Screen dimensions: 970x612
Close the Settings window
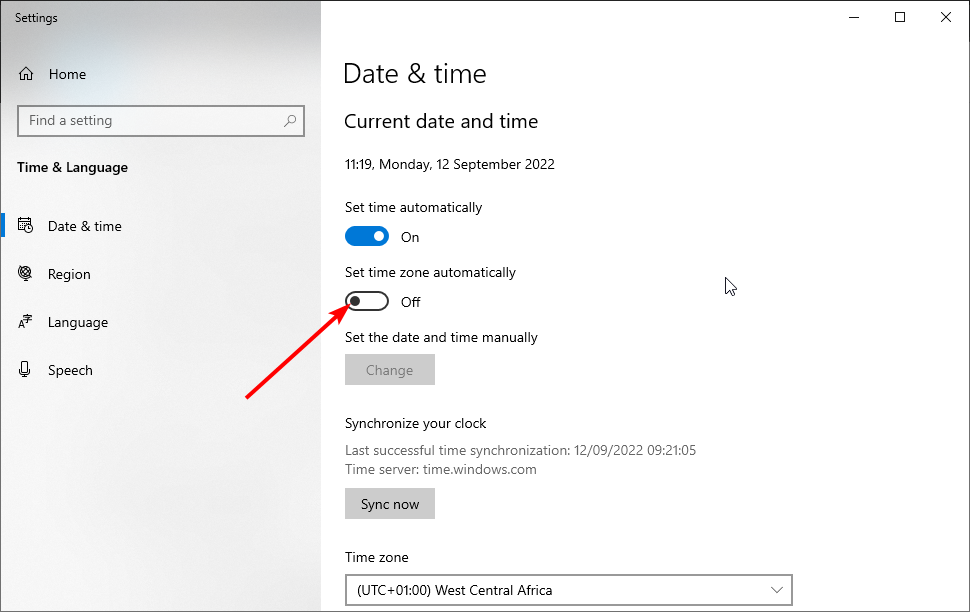946,17
